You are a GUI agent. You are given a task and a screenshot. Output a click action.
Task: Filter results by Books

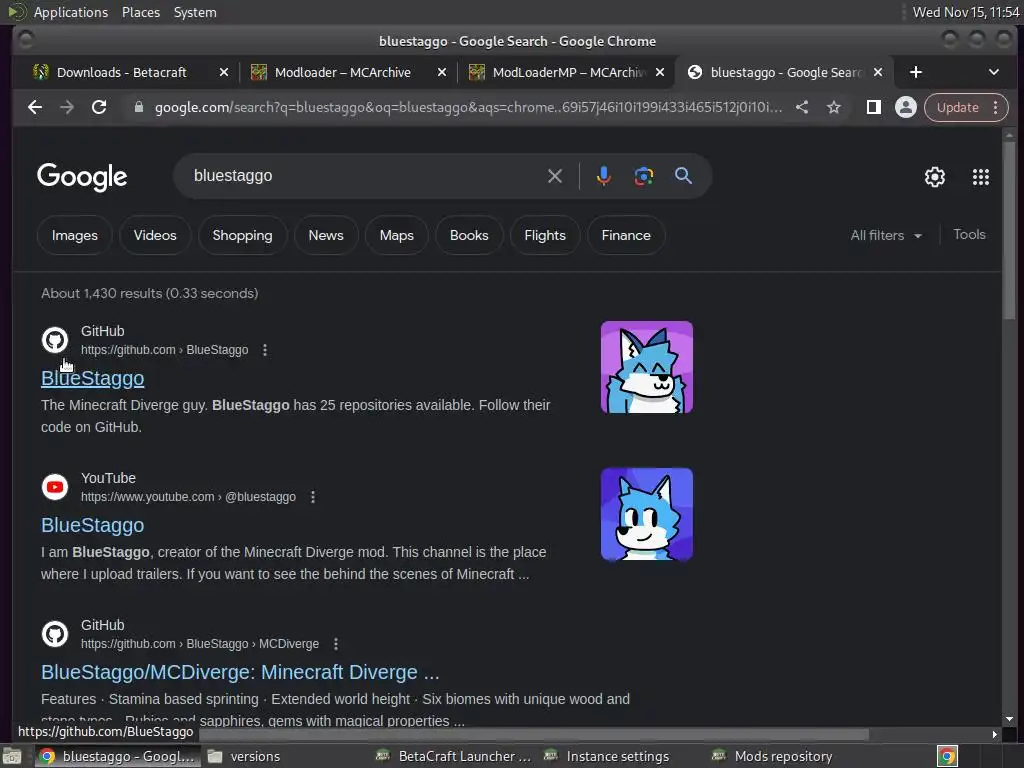click(469, 235)
